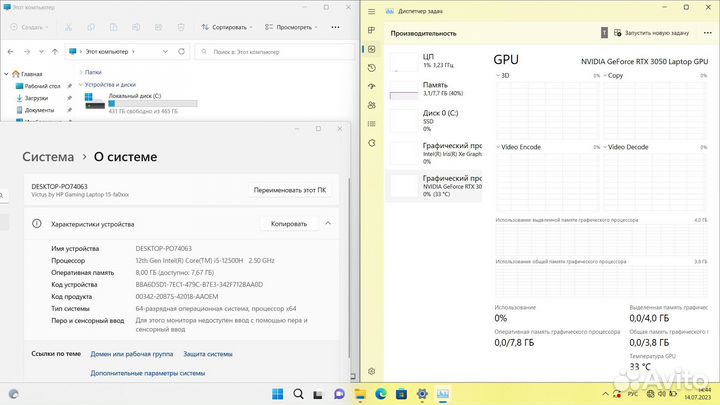Collapse the Главная tree node
This screenshot has height=405, width=720.
click(x=6, y=74)
